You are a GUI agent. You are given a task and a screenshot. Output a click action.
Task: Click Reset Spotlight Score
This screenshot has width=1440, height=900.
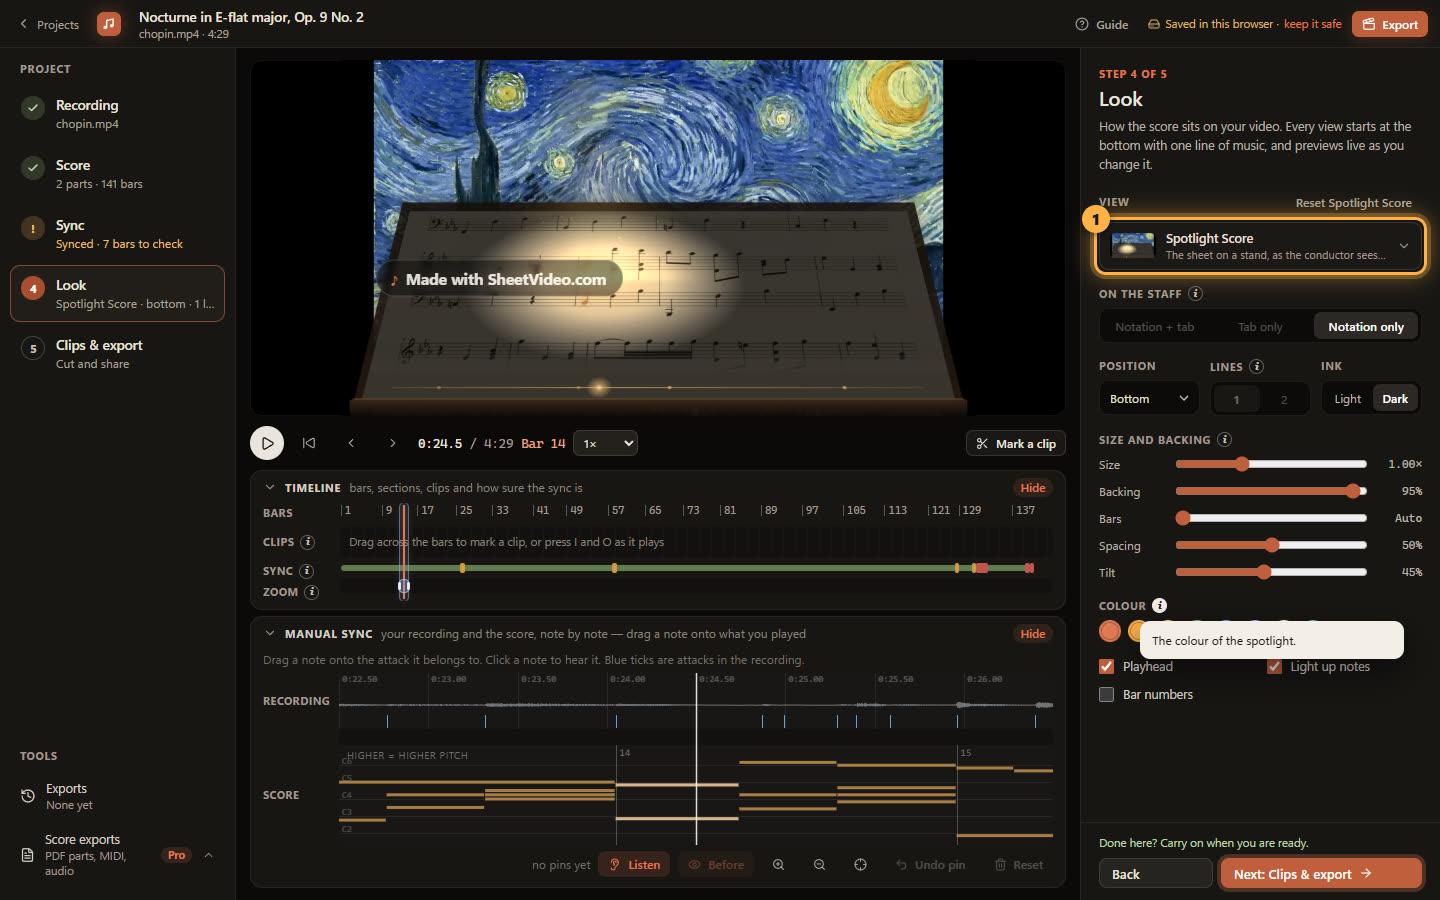coord(1353,203)
